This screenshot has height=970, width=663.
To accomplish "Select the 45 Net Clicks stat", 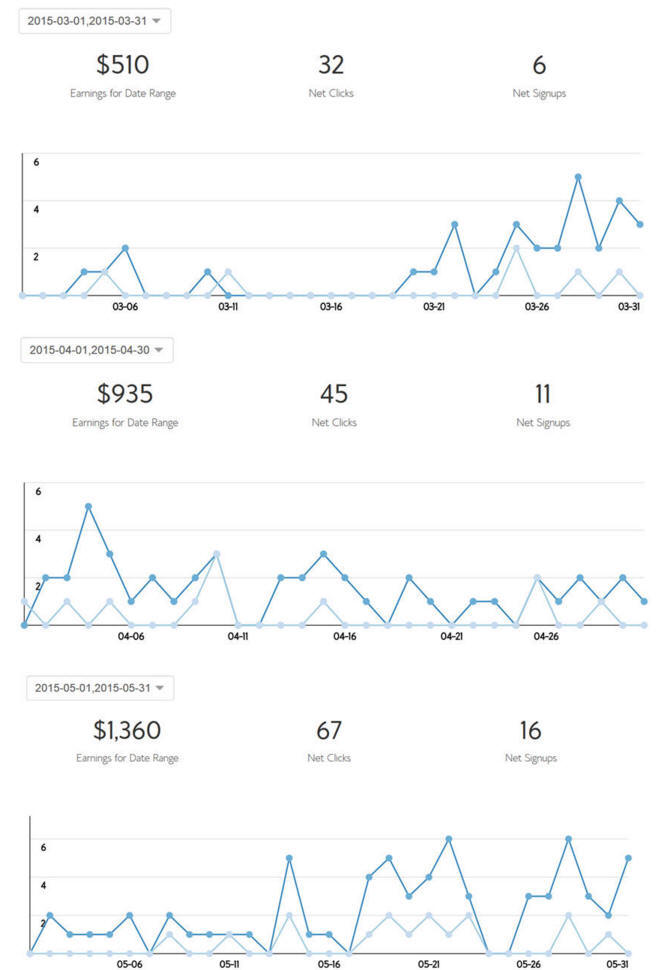I will [333, 394].
